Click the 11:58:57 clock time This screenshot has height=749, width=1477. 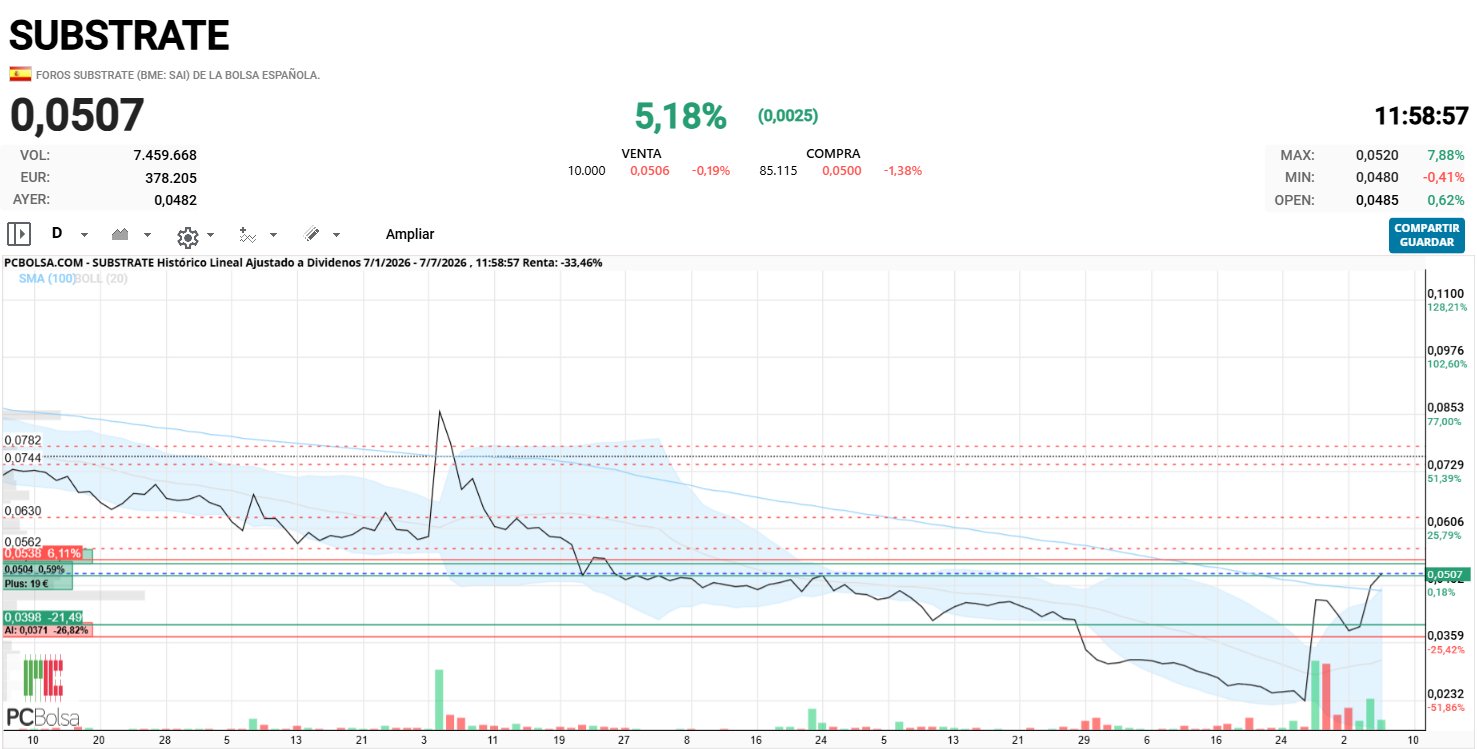click(x=1421, y=116)
